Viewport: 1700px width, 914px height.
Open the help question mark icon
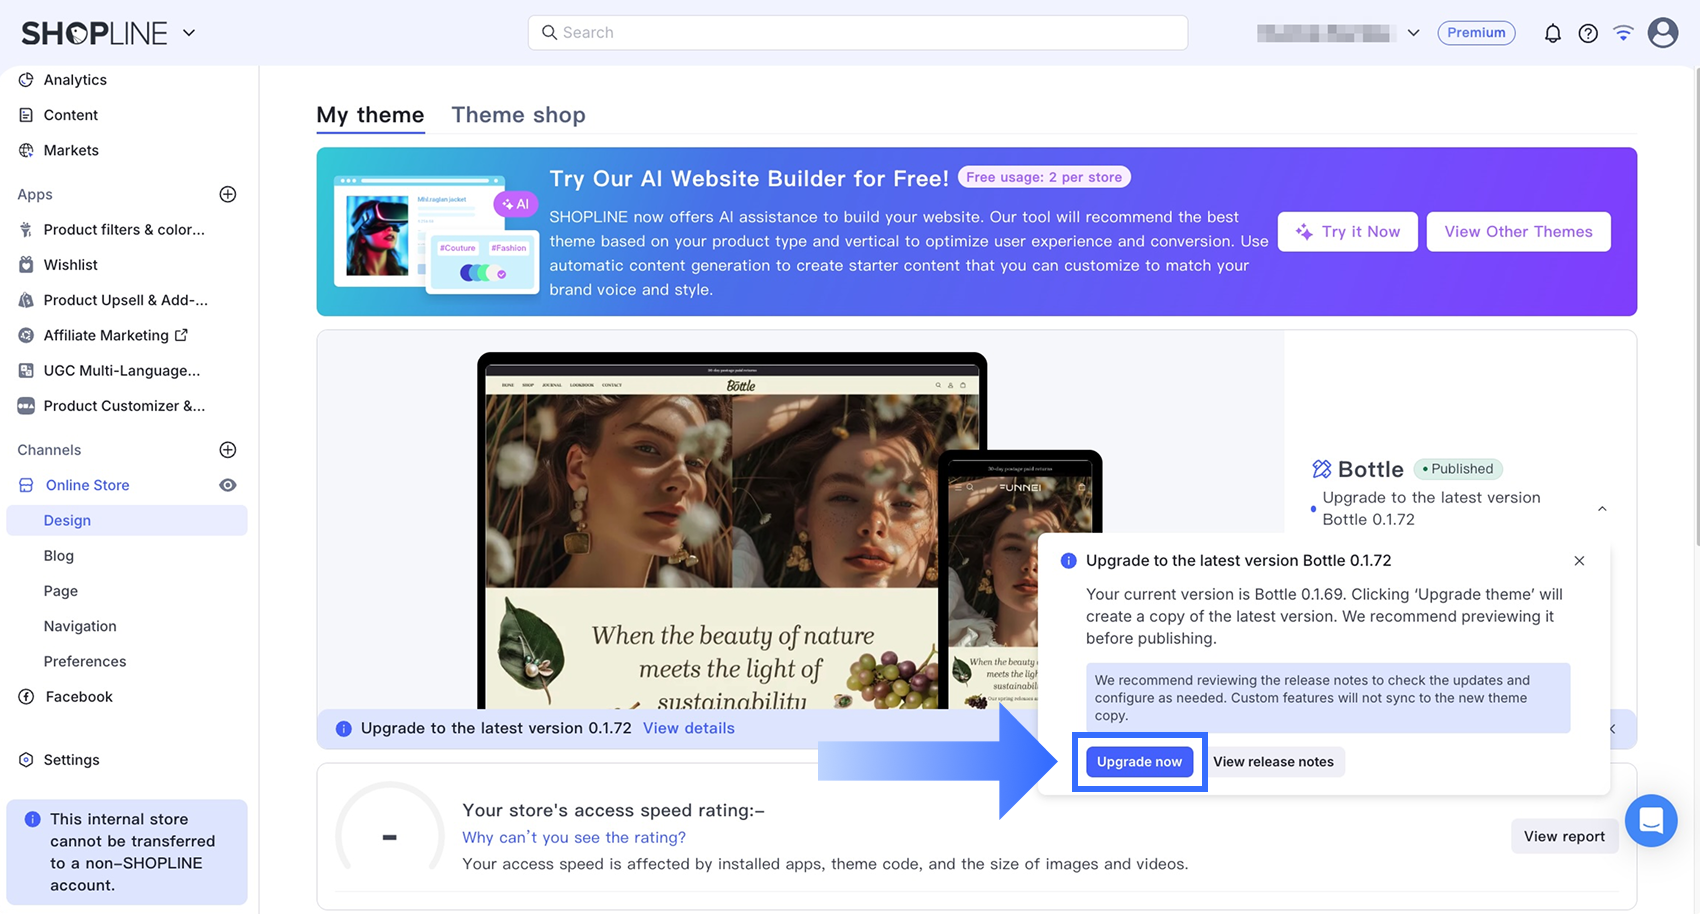[1588, 33]
